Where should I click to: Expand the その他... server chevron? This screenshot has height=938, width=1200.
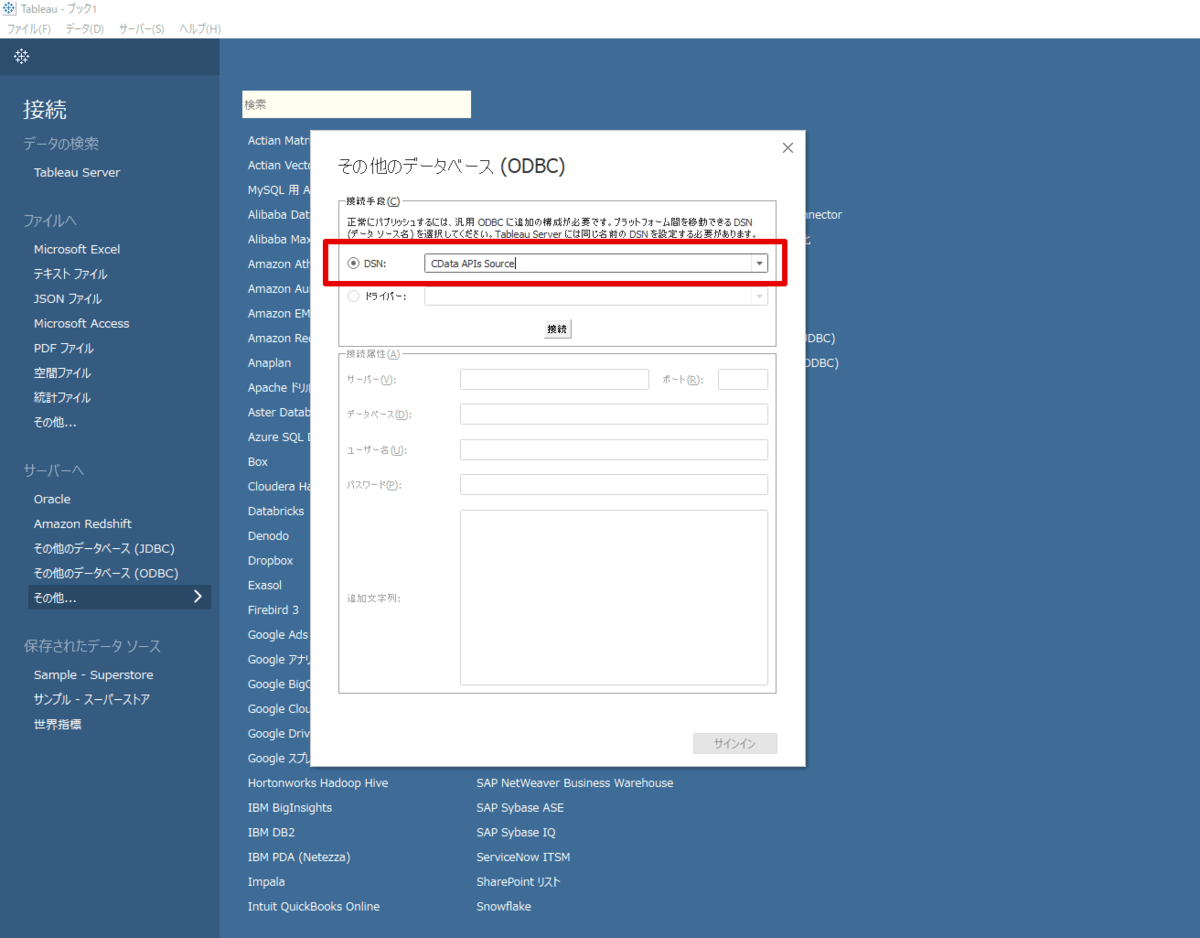point(197,597)
